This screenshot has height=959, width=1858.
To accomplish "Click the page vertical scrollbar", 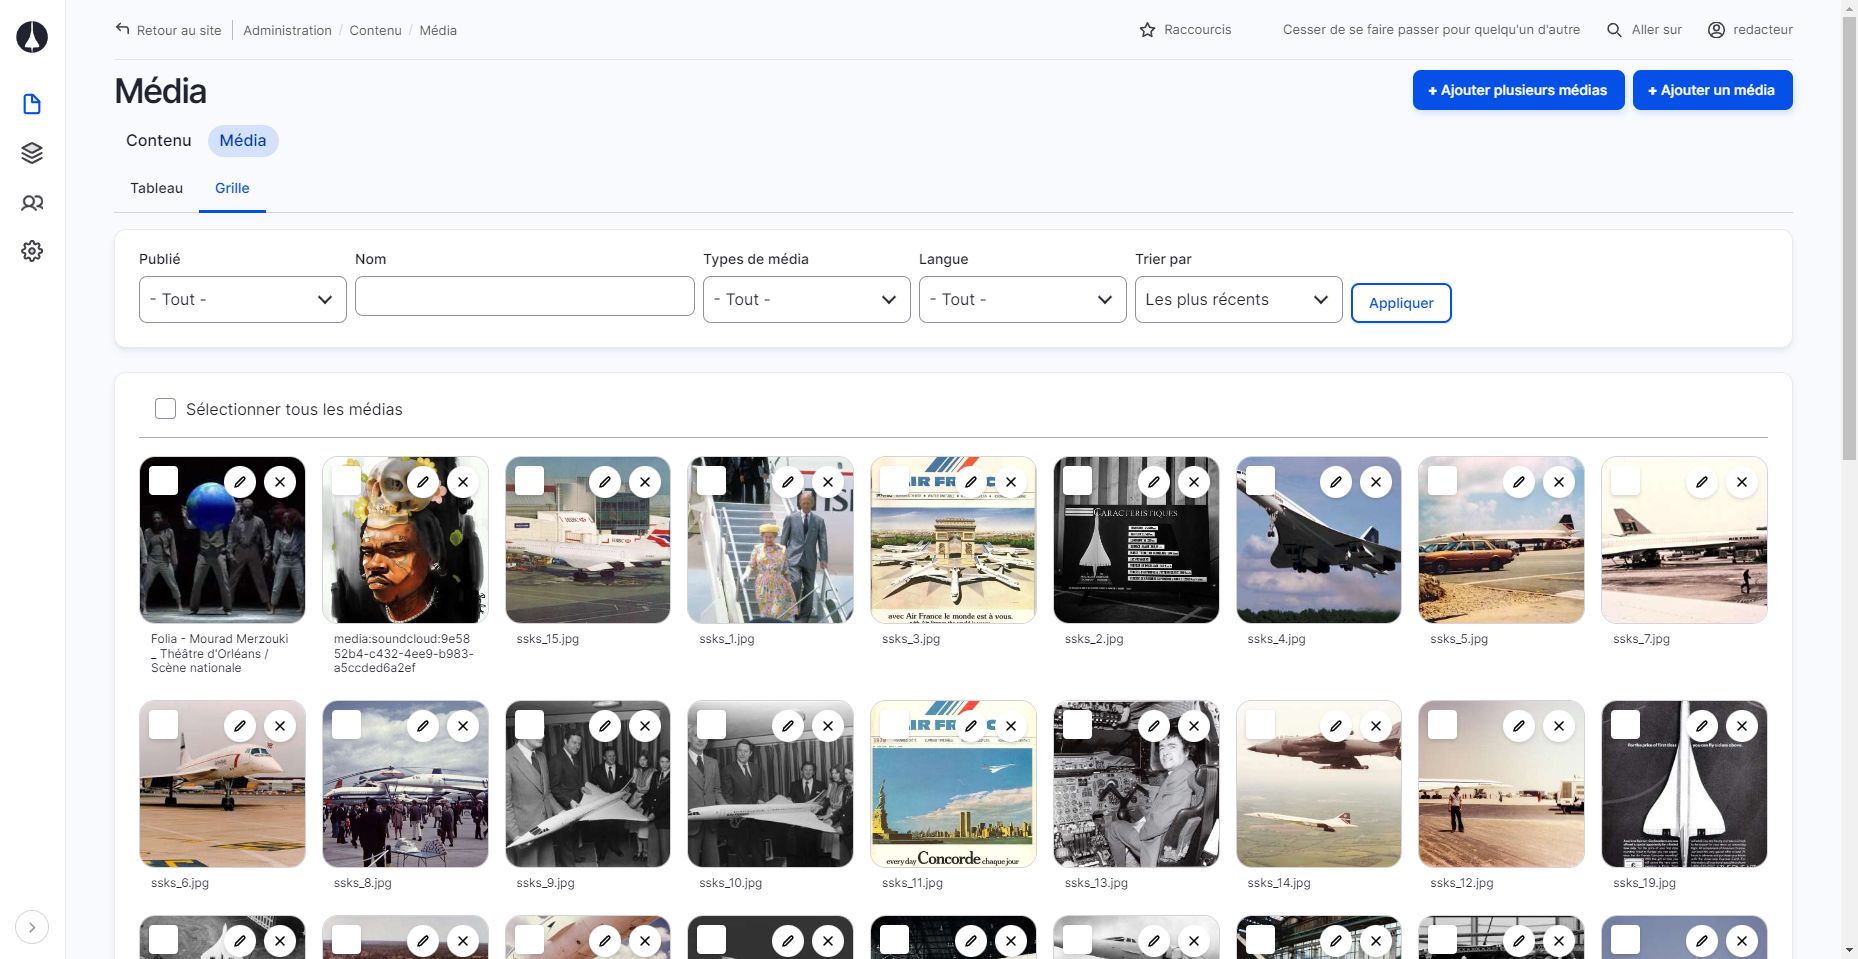I will coord(1849,240).
